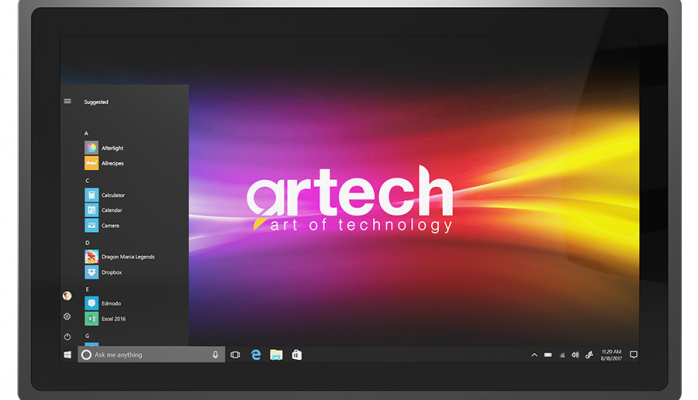Jump to letter D section header
698x400 pixels.
[x=87, y=243]
